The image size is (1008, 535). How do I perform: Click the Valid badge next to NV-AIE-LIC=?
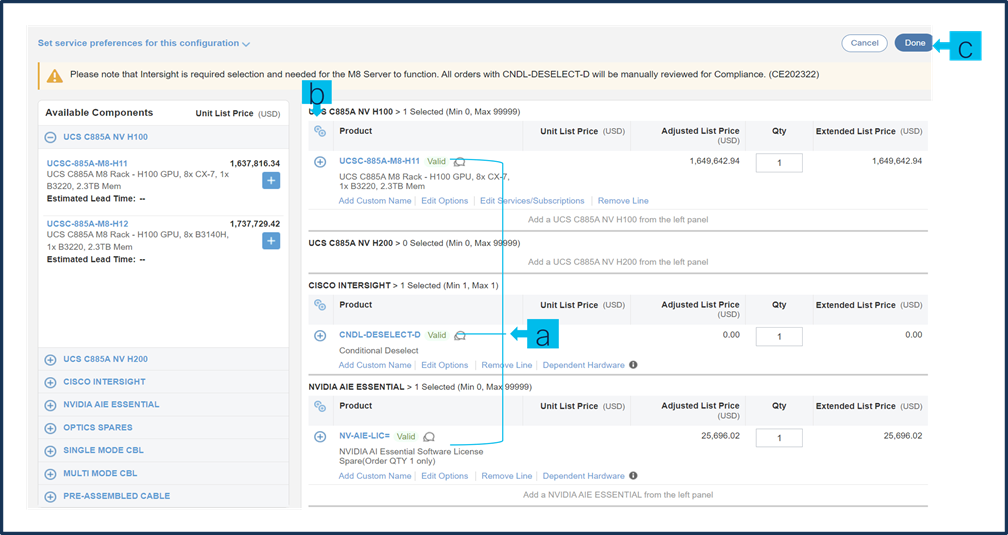pyautogui.click(x=406, y=436)
